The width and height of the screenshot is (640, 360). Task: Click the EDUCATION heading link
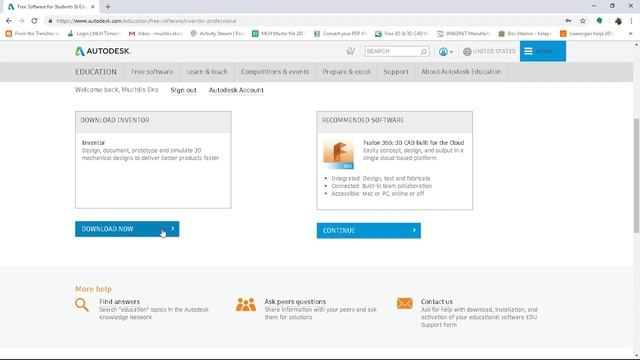coord(96,72)
